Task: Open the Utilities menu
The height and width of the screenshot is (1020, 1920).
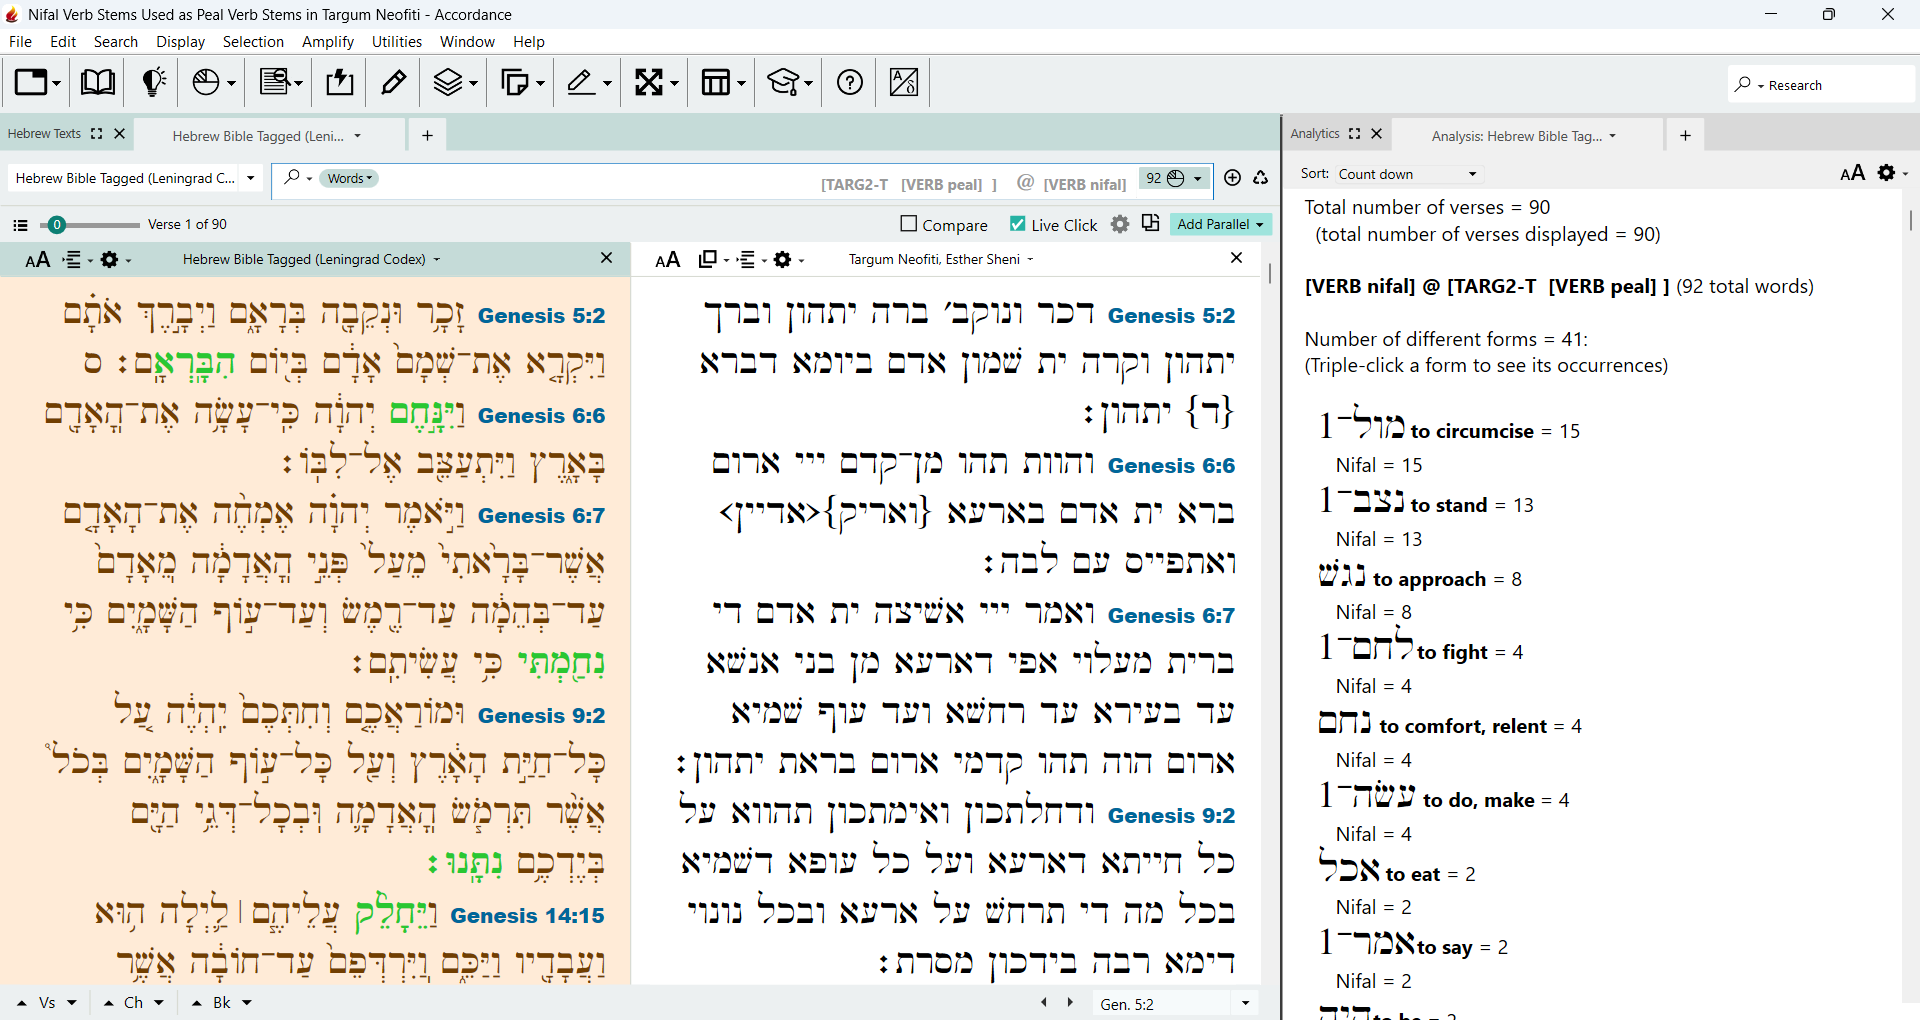Action: pos(397,42)
